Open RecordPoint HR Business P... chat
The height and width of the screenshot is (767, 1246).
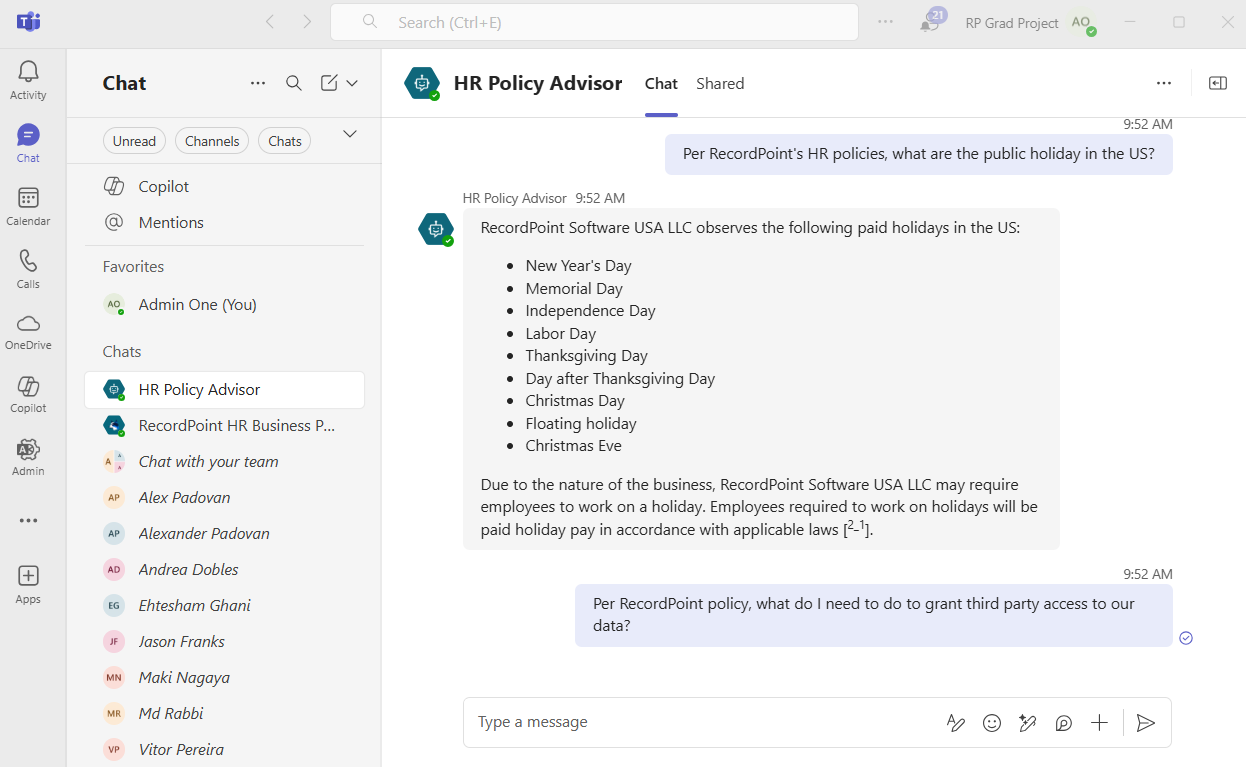(225, 426)
